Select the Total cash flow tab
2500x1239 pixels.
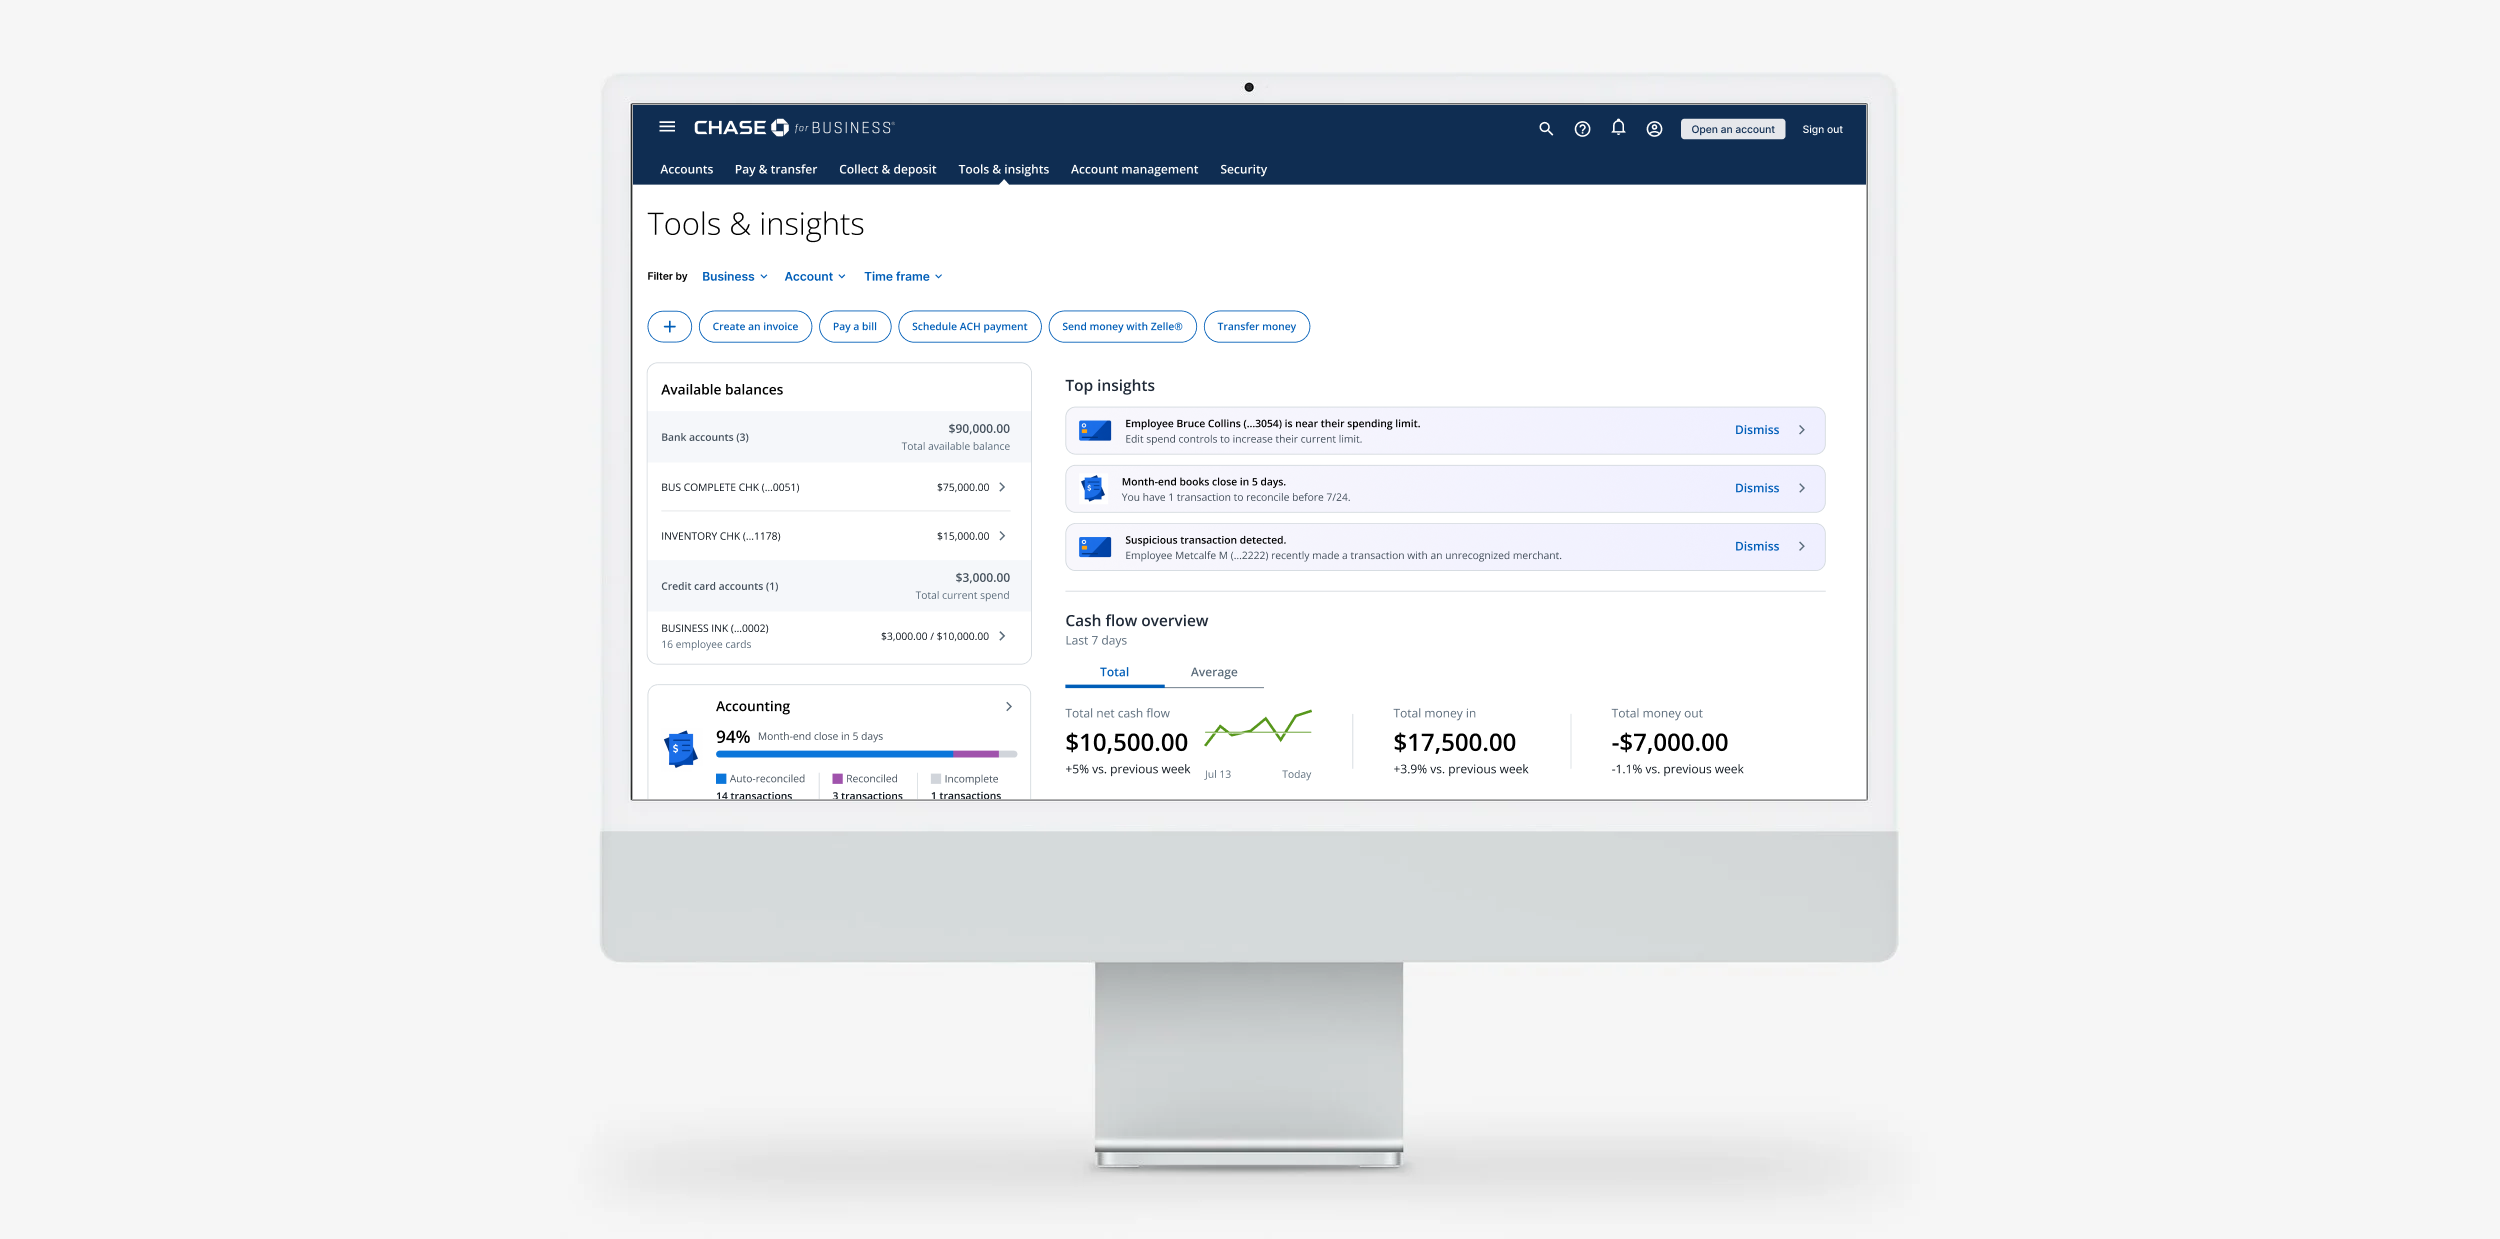click(x=1114, y=673)
